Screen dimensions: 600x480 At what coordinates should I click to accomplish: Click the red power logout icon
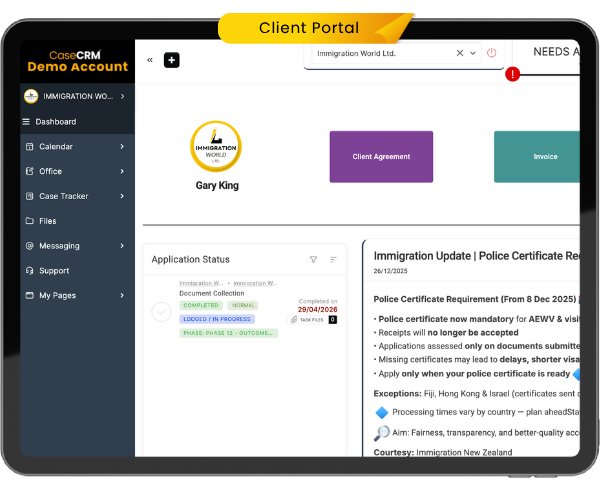click(491, 53)
